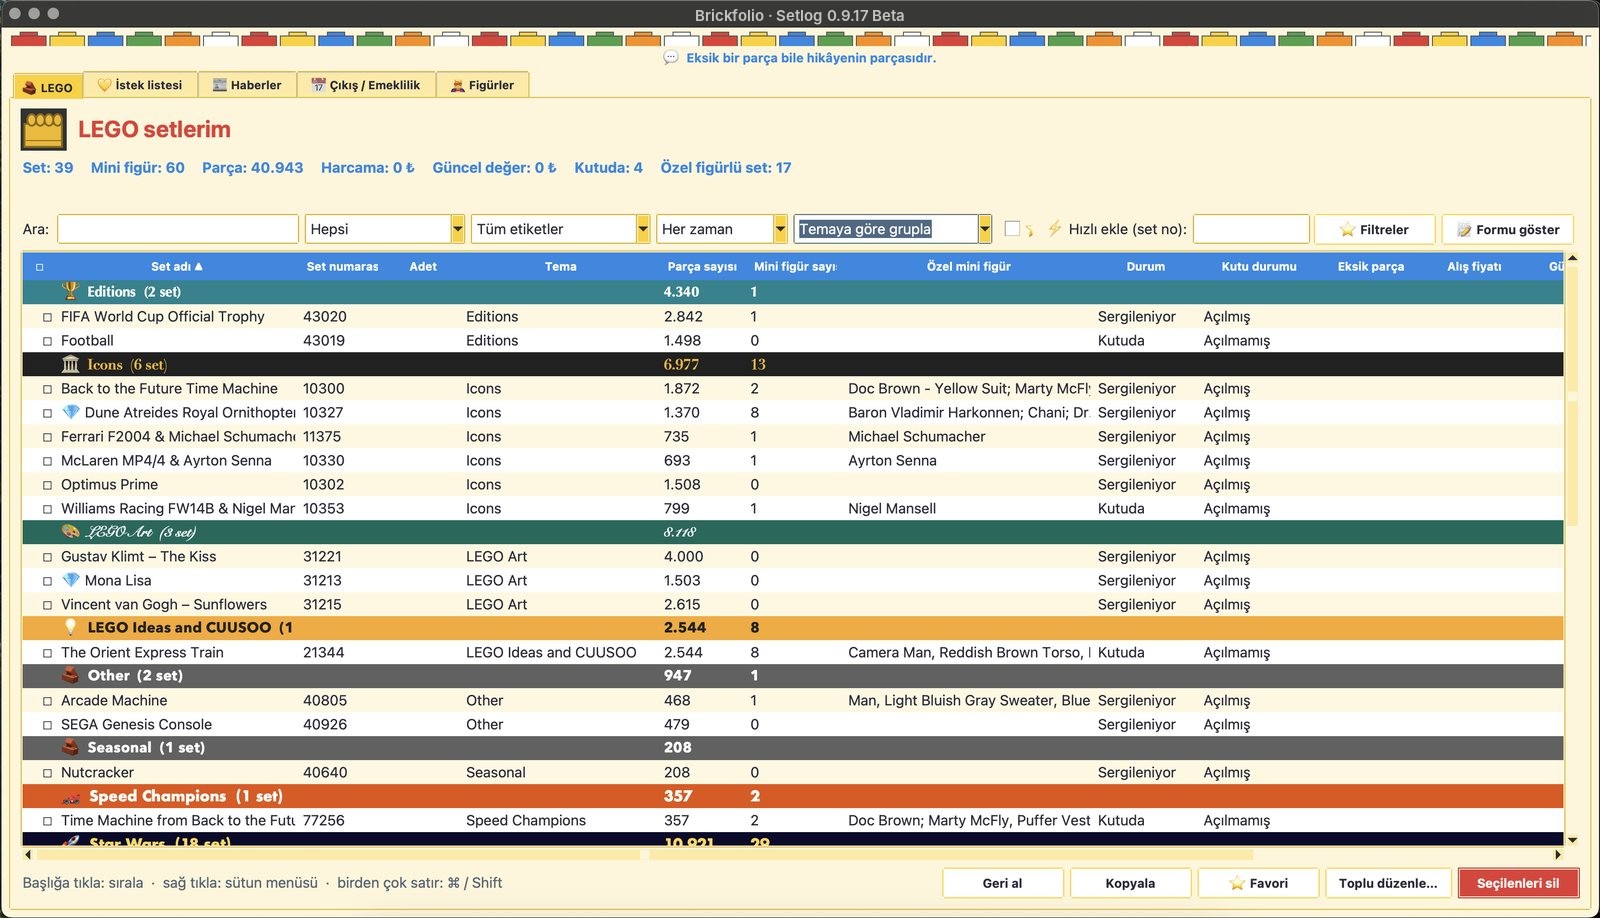Viewport: 1600px width, 918px height.
Task: Click the Kopyala button
Action: [1130, 883]
